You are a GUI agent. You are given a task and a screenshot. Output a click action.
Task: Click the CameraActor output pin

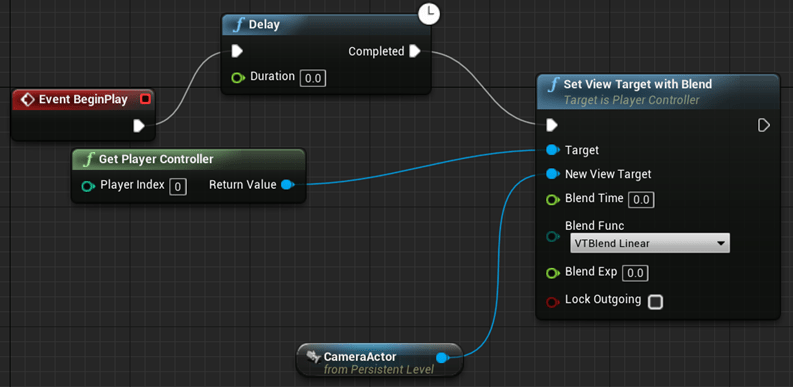443,358
